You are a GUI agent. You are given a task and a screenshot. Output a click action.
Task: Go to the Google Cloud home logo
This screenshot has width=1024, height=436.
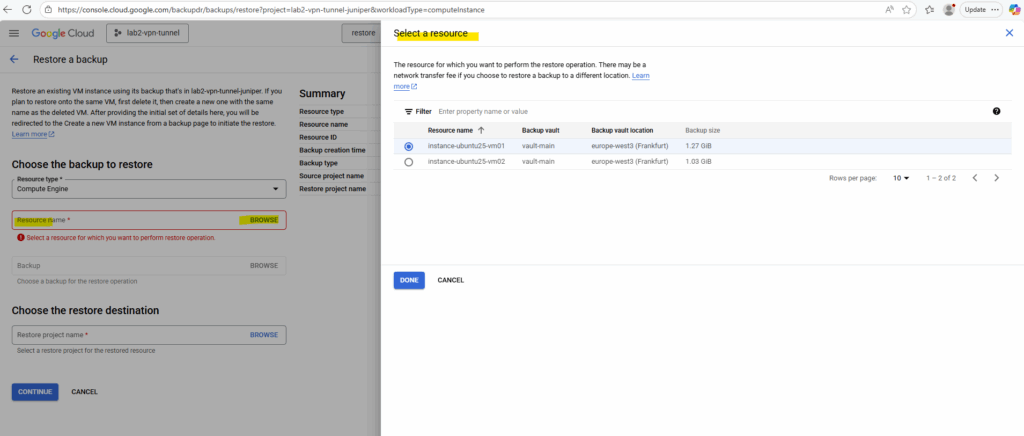point(63,33)
